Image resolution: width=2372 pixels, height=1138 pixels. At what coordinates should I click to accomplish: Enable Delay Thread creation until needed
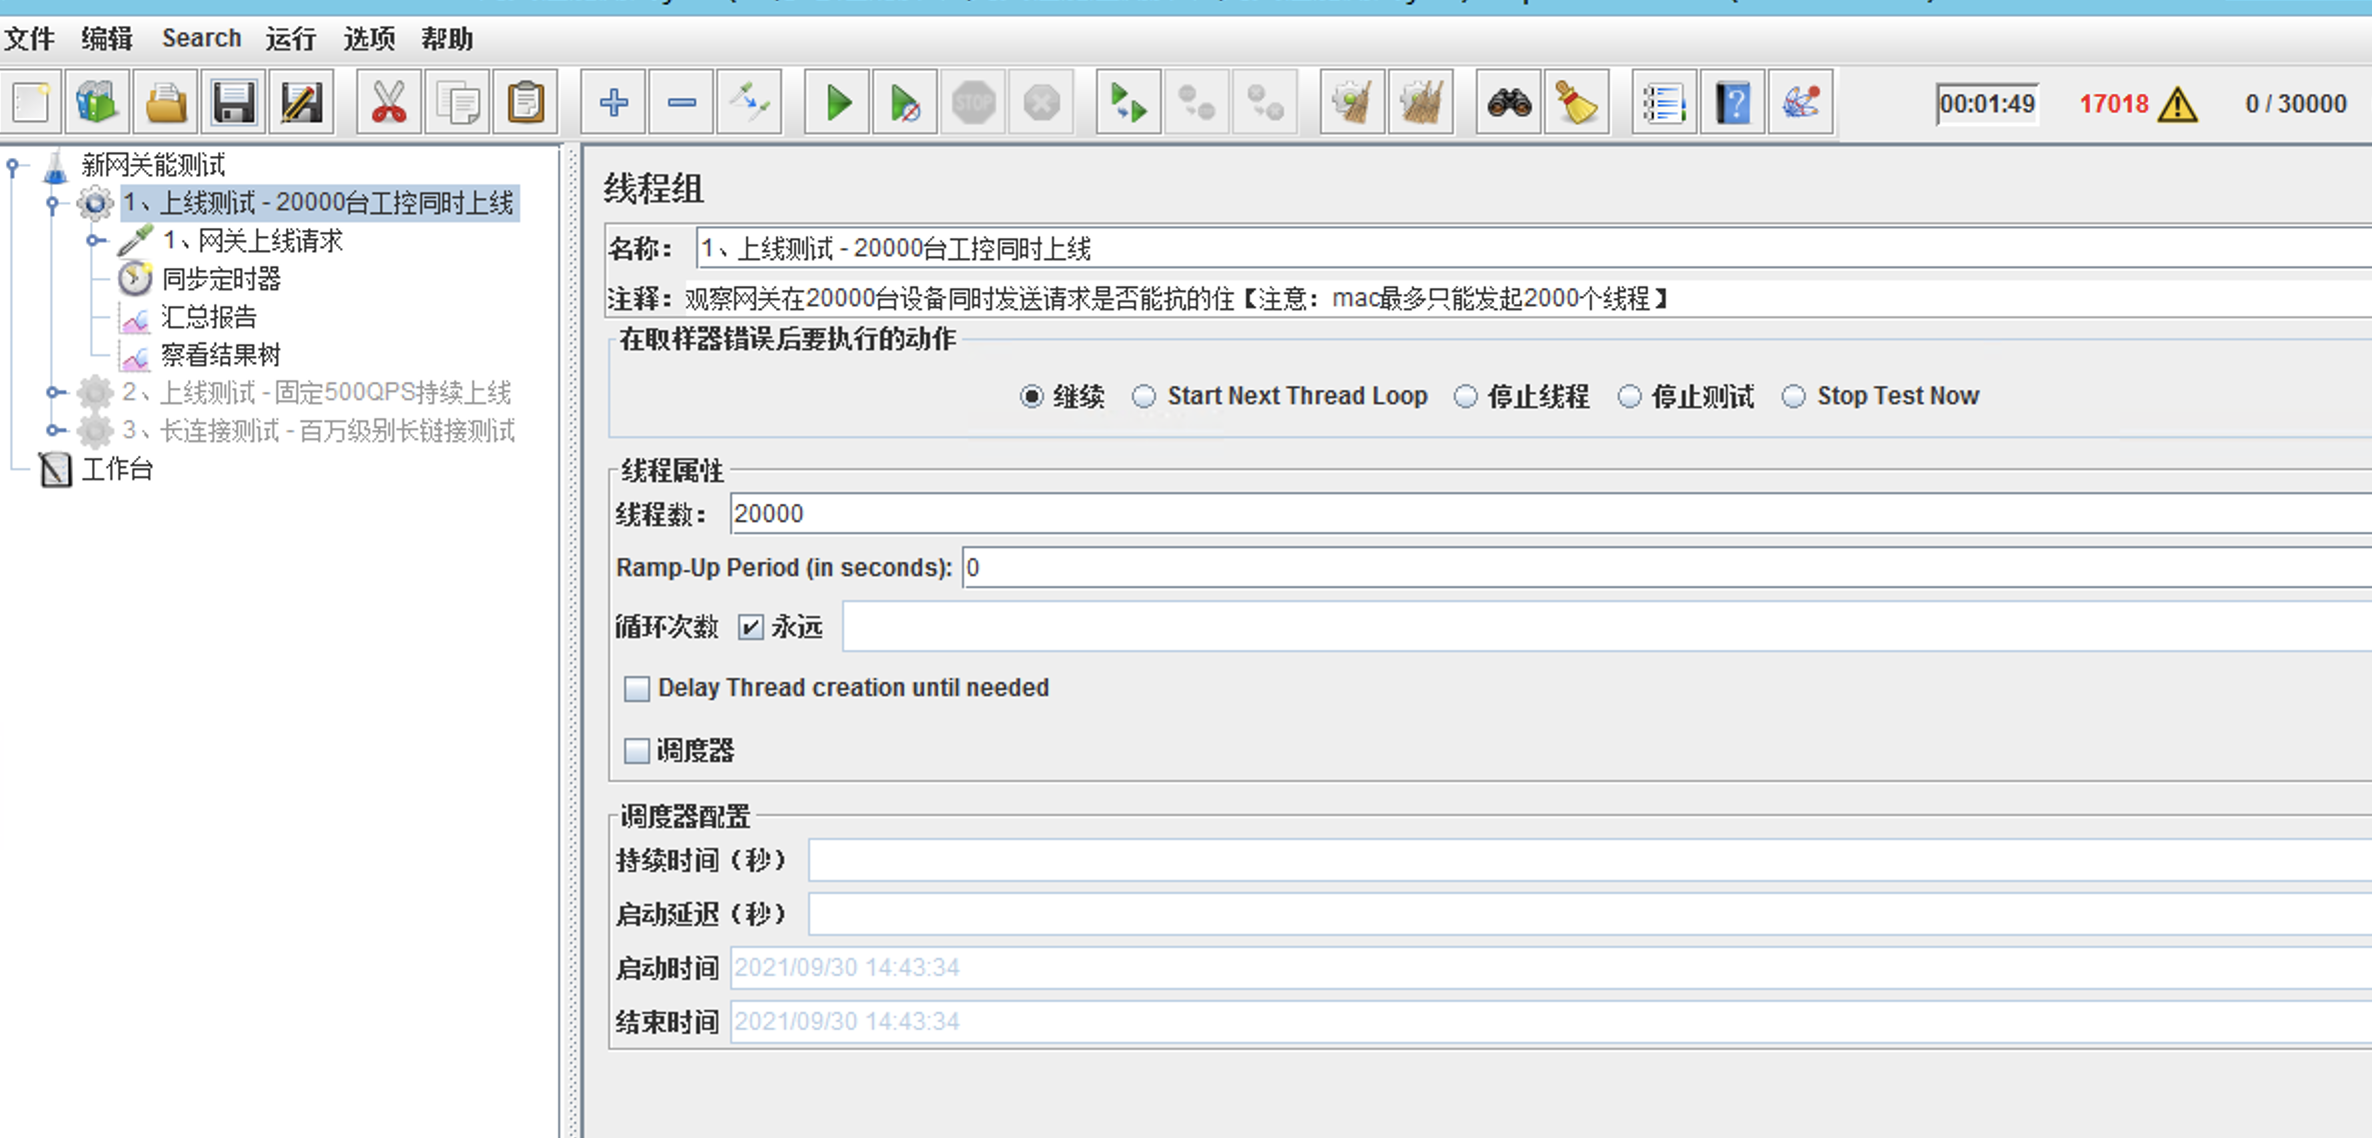pos(637,689)
